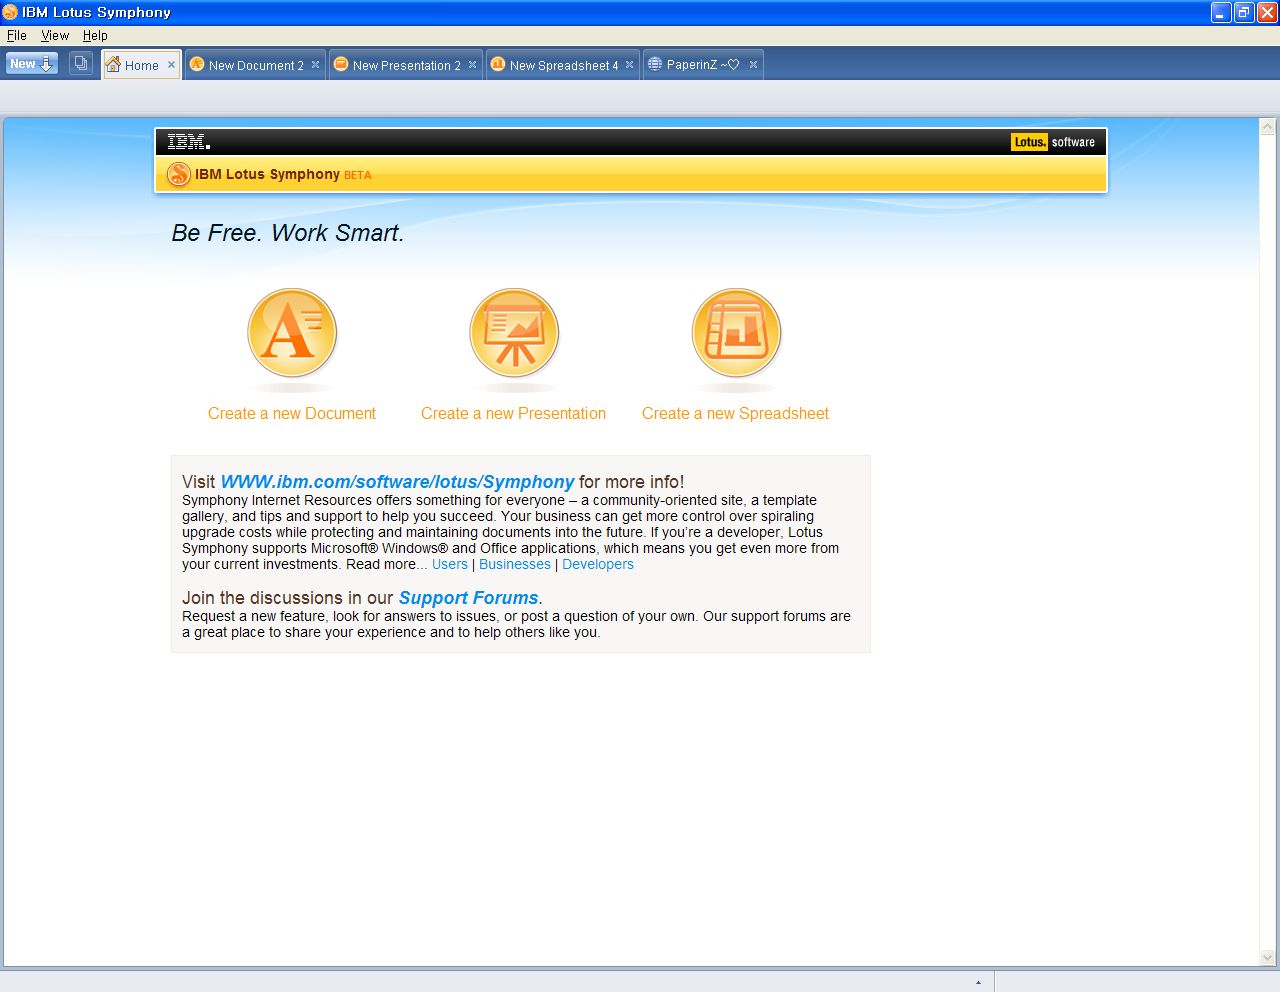Click the new Presentation circular icon
The image size is (1280, 992).
514,333
